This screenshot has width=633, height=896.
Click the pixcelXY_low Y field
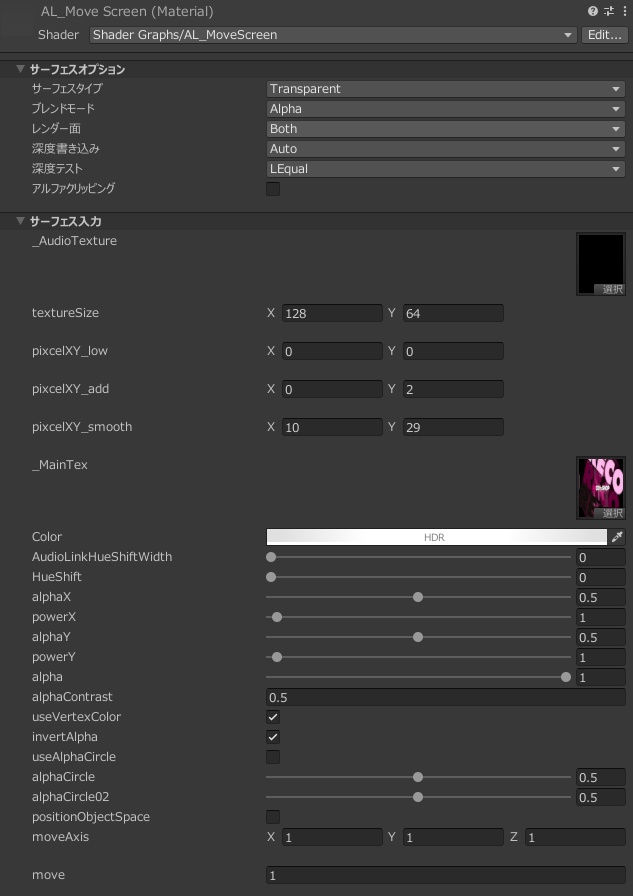coord(453,351)
